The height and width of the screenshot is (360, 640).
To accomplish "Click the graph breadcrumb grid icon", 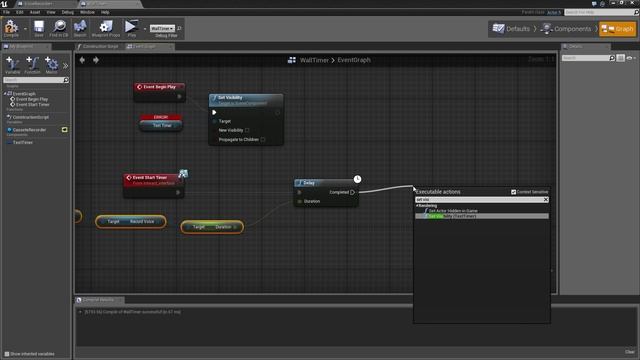I will [292, 60].
